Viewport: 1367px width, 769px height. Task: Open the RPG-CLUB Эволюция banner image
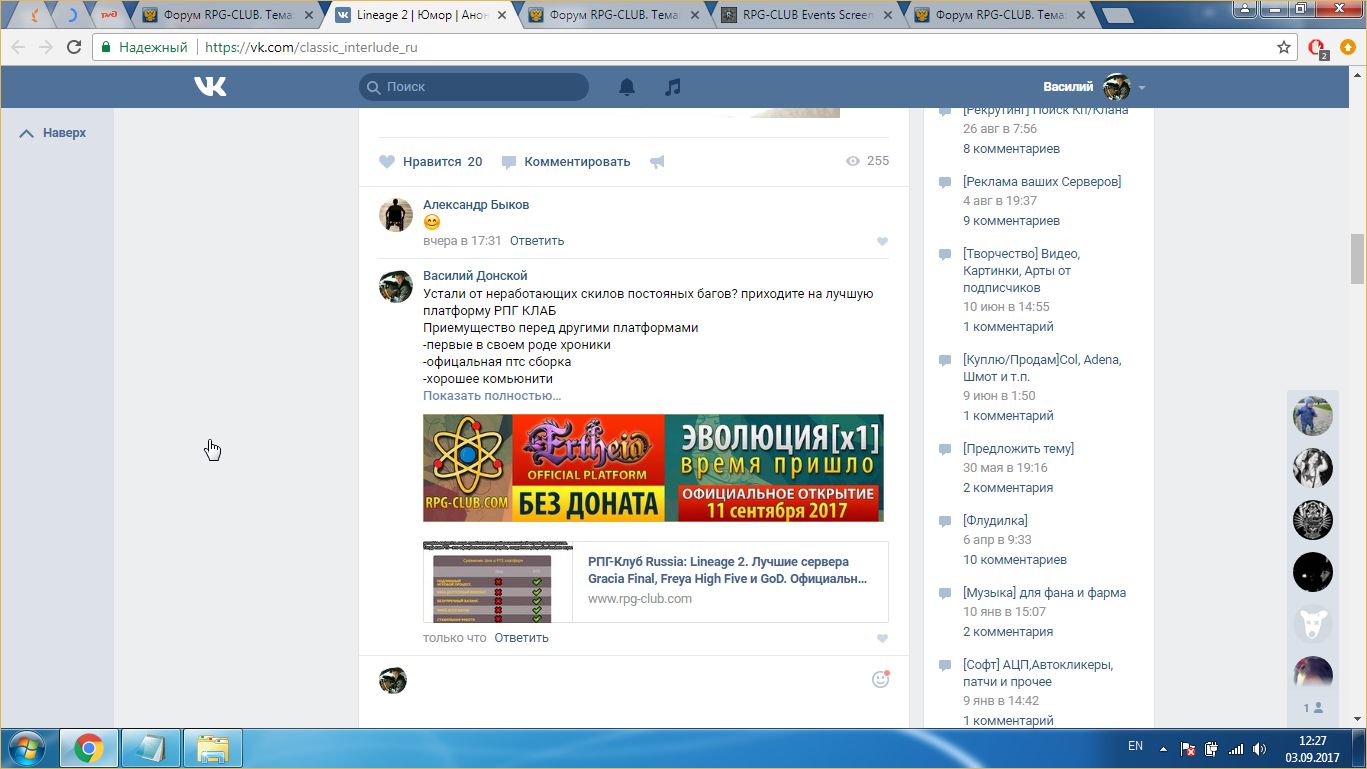653,468
